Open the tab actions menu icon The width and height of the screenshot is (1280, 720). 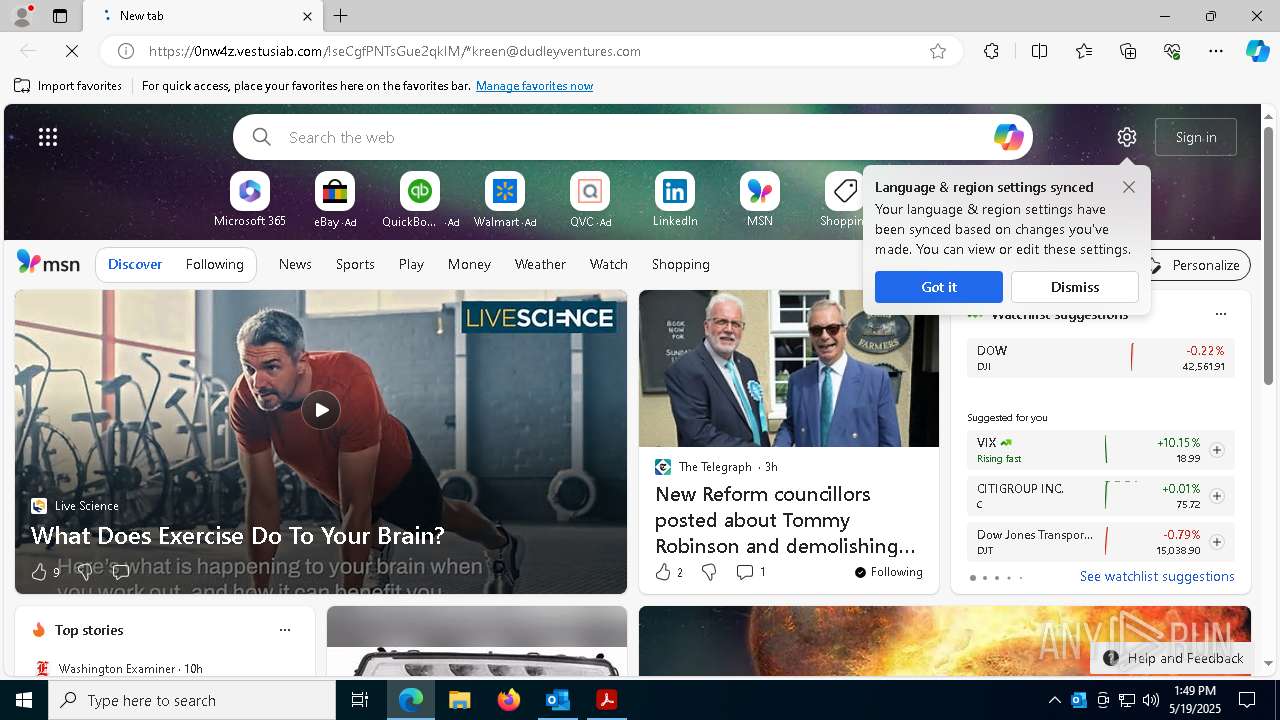click(x=60, y=16)
